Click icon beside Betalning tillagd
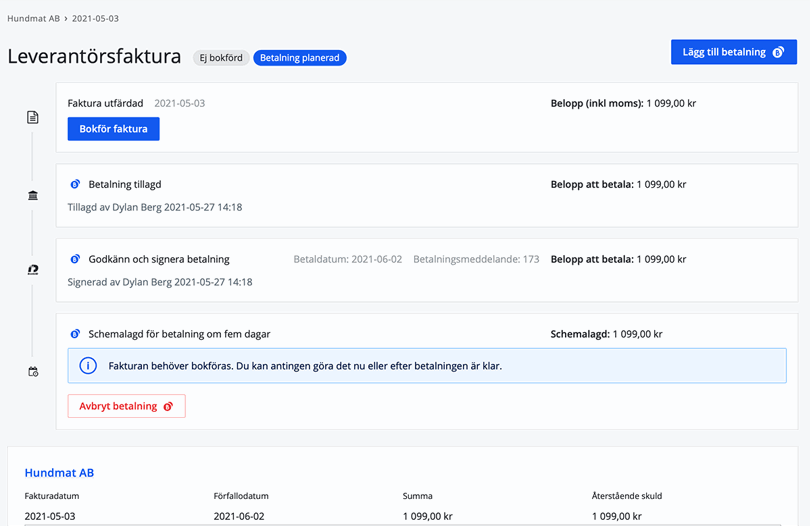The image size is (810, 526). click(x=75, y=185)
